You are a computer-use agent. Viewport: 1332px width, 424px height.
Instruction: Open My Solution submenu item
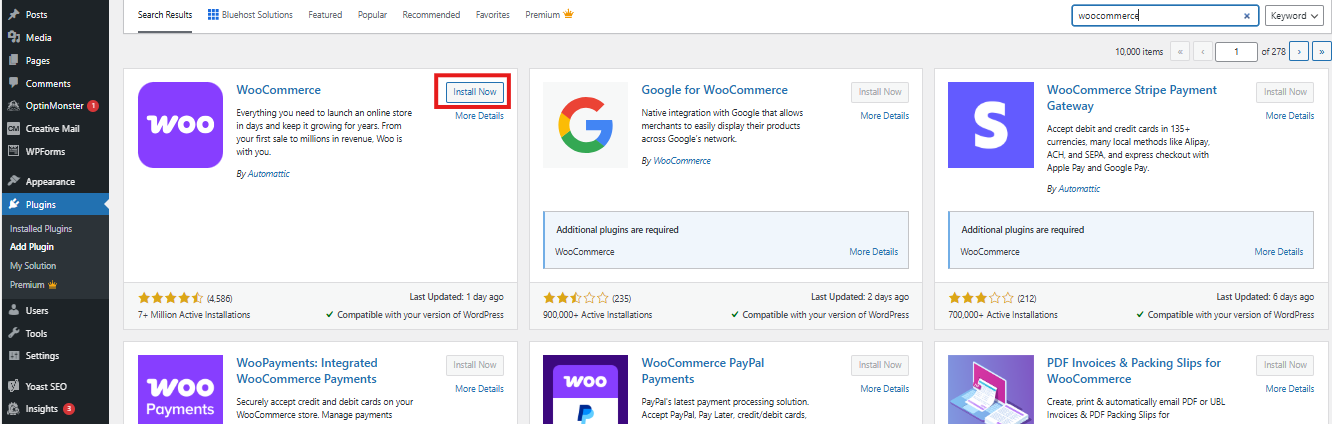coord(33,265)
